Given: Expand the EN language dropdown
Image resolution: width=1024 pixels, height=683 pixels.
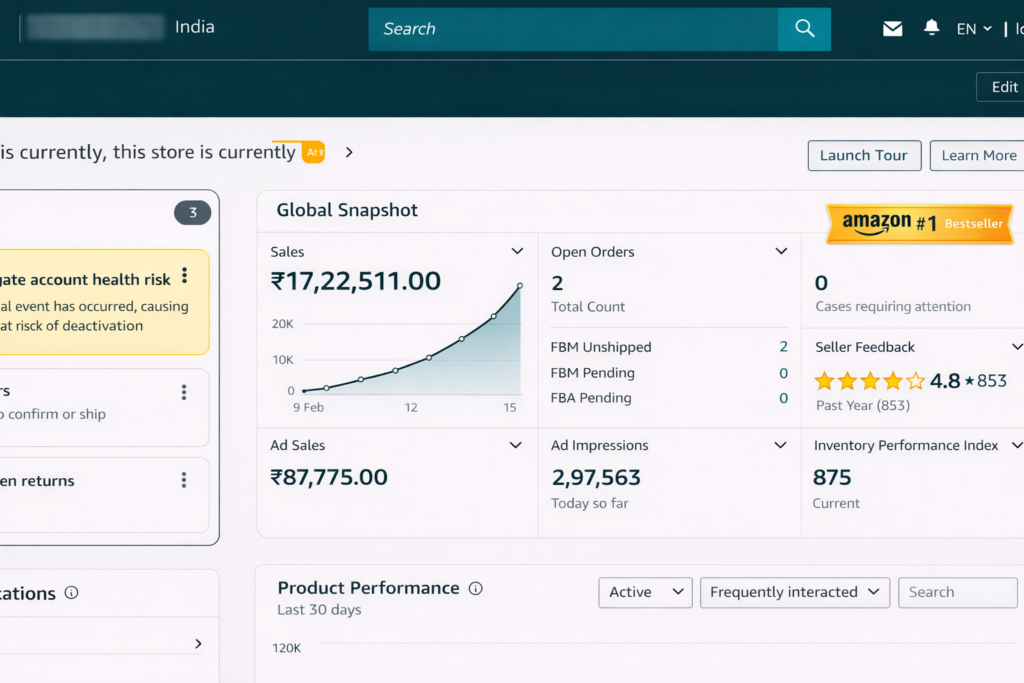Looking at the screenshot, I should 973,29.
